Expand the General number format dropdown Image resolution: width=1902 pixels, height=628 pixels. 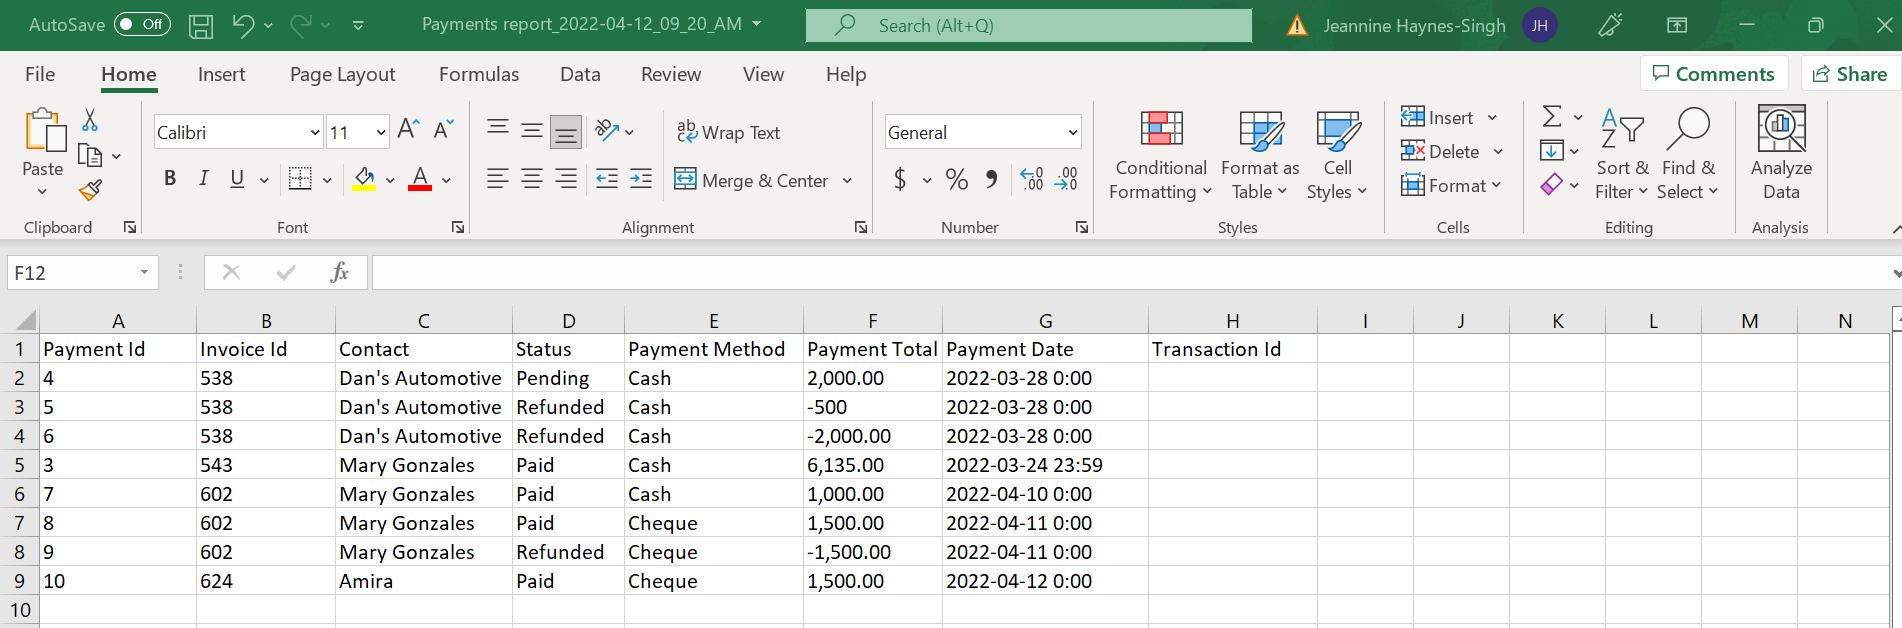[x=1072, y=133]
